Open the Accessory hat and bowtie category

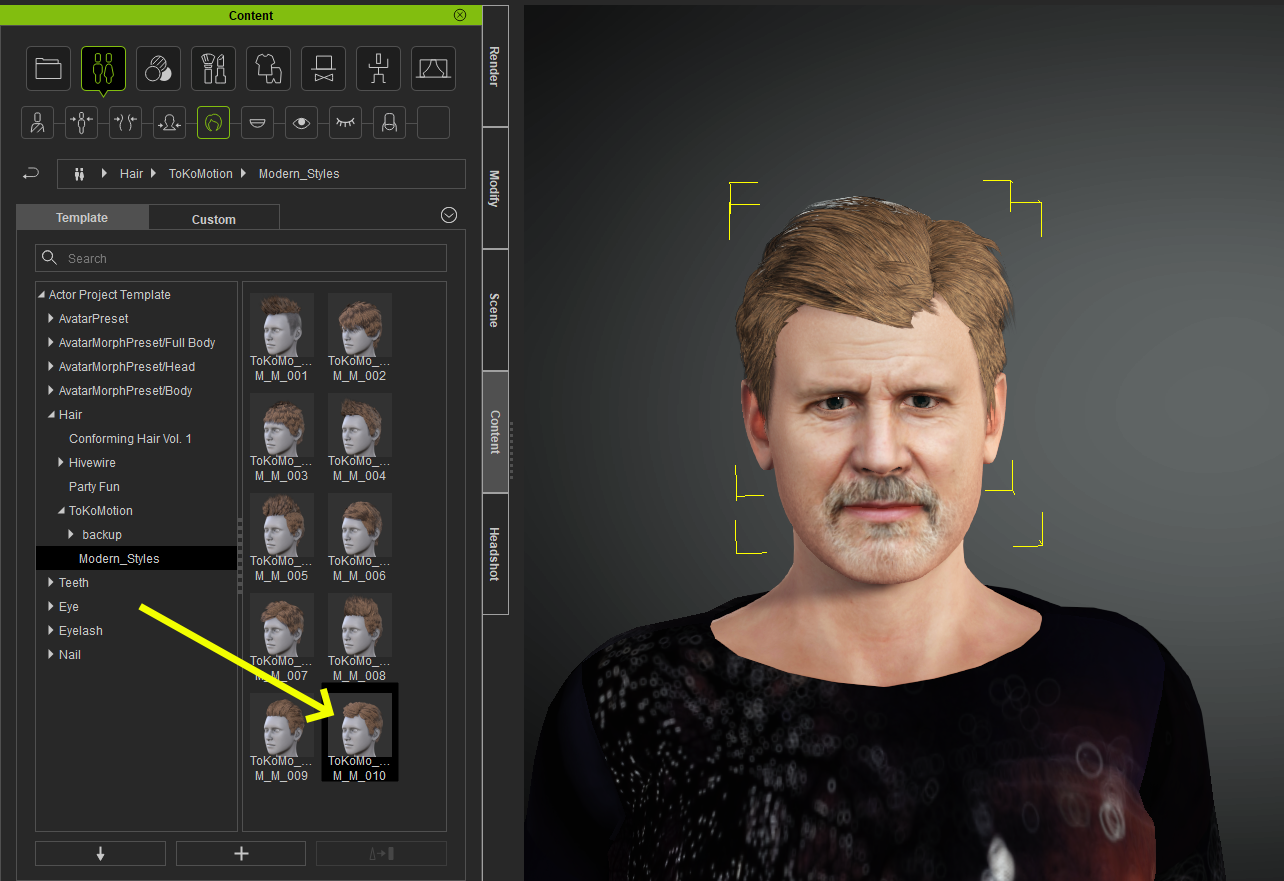pos(323,68)
